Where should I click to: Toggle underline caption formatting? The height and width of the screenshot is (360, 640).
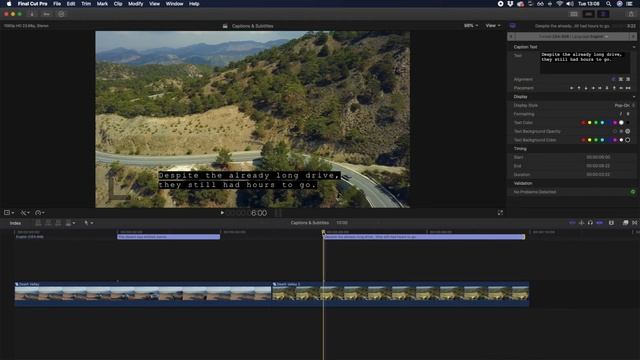coord(628,114)
